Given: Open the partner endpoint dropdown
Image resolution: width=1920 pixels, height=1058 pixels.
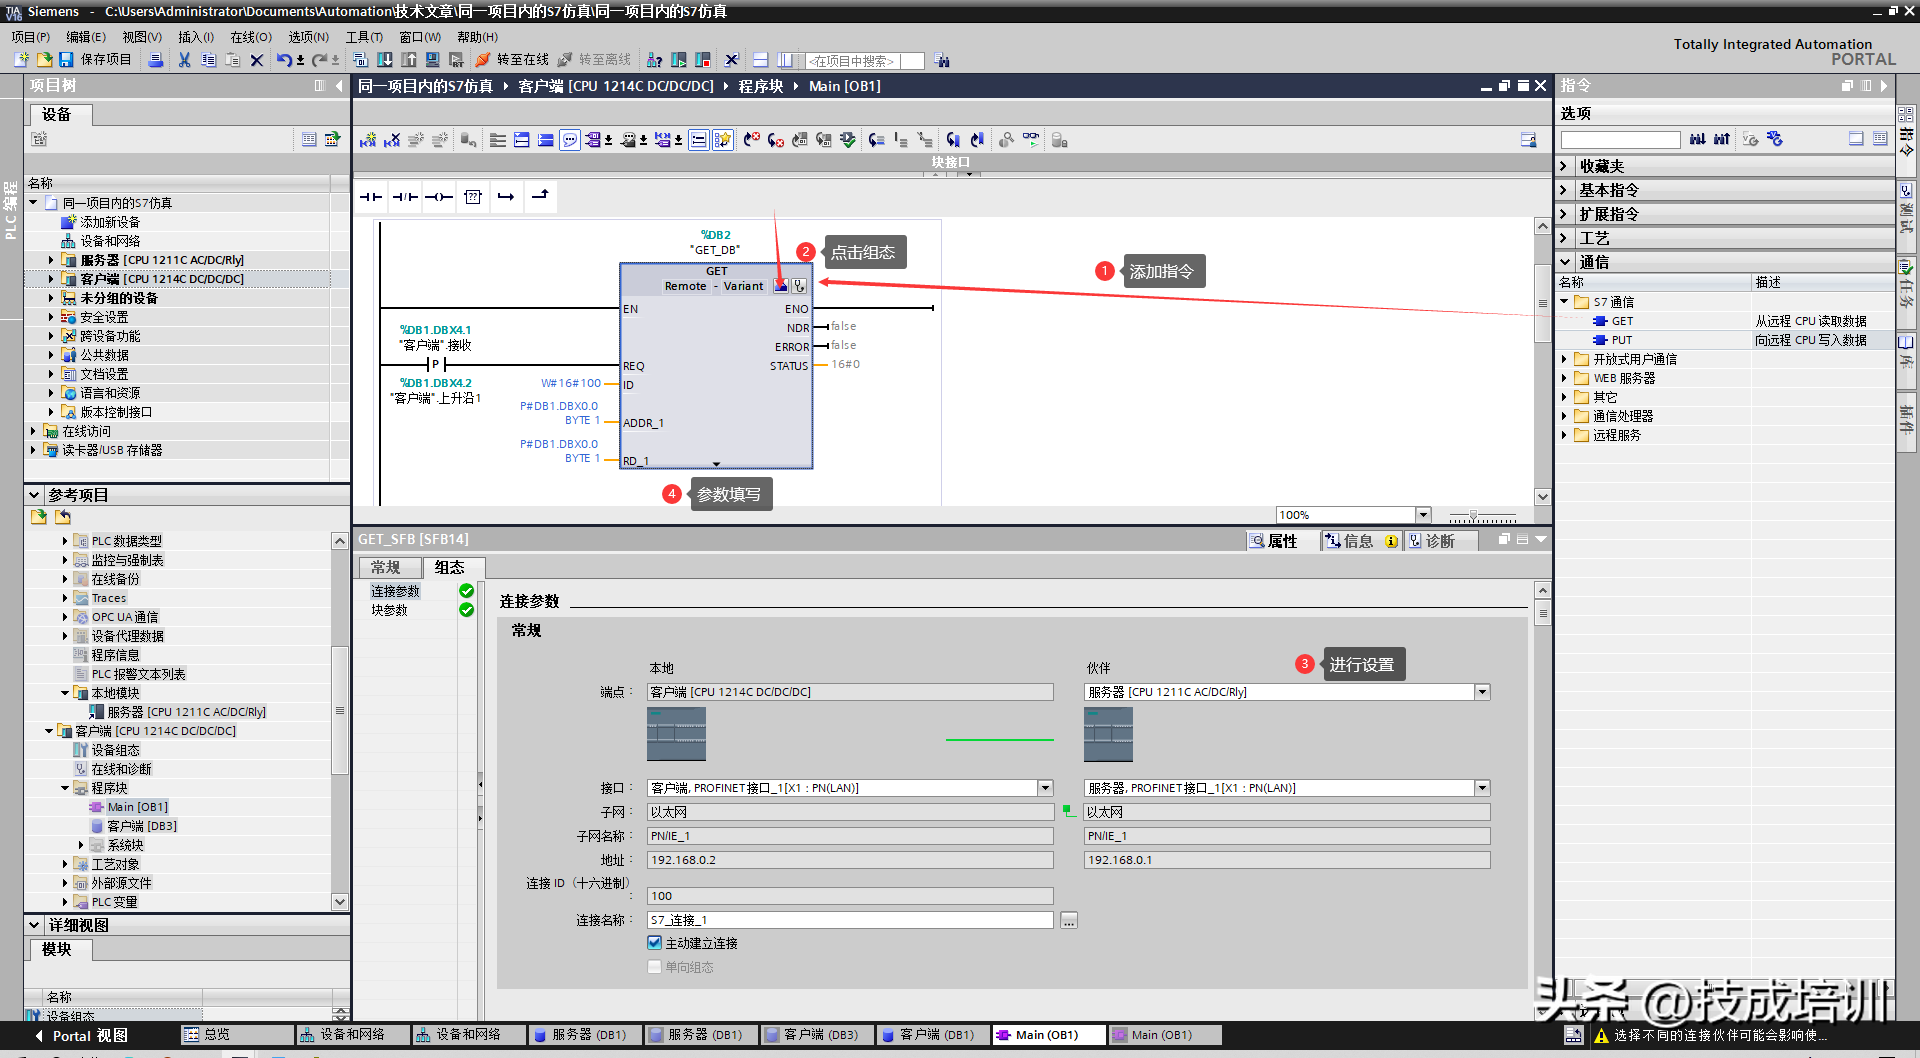Looking at the screenshot, I should click(x=1482, y=692).
